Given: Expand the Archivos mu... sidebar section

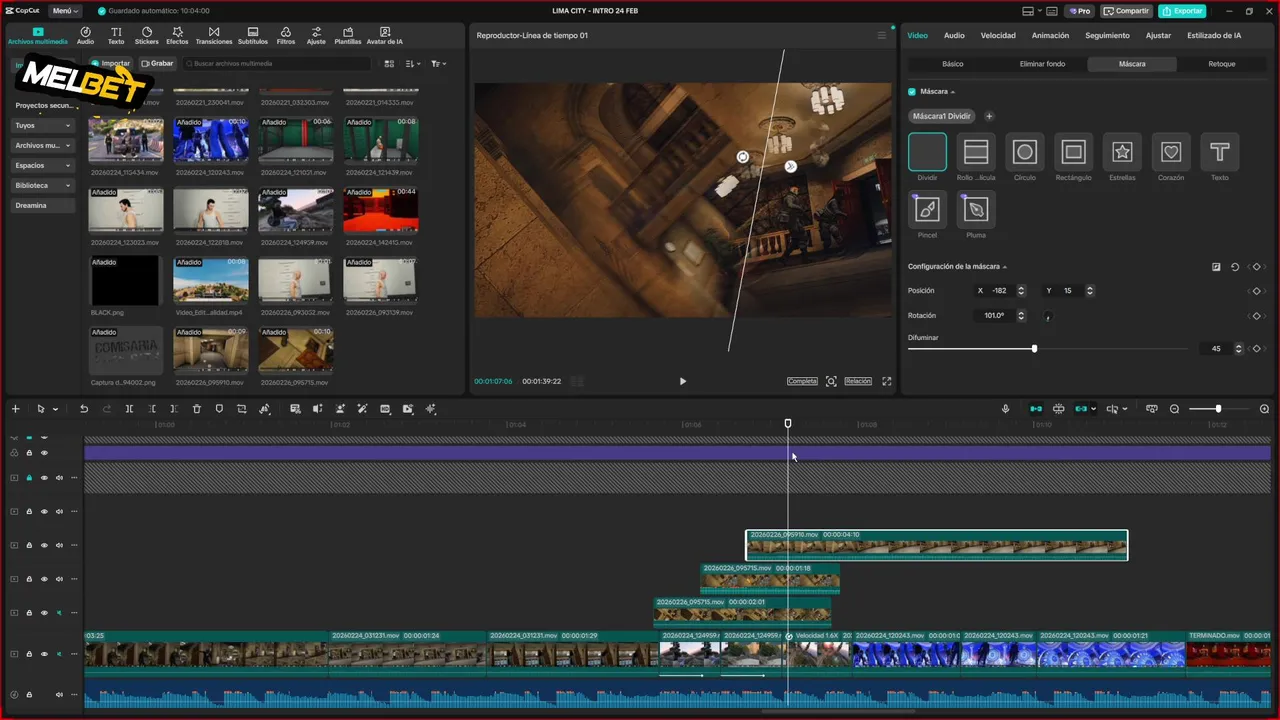Looking at the screenshot, I should point(43,146).
